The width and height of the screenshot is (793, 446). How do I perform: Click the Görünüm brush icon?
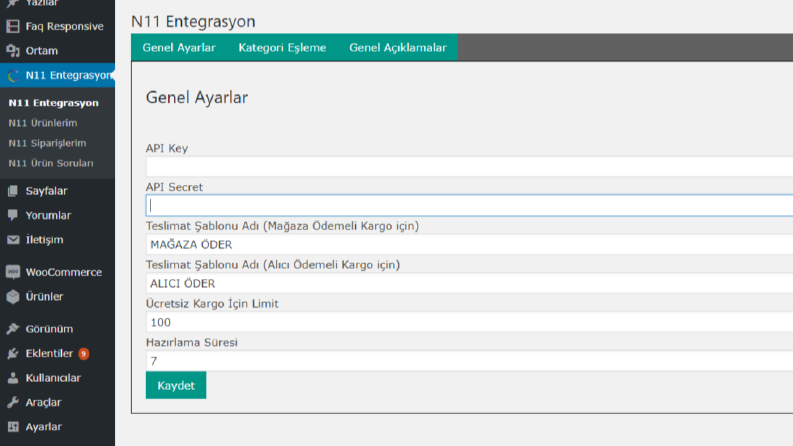[x=13, y=329]
